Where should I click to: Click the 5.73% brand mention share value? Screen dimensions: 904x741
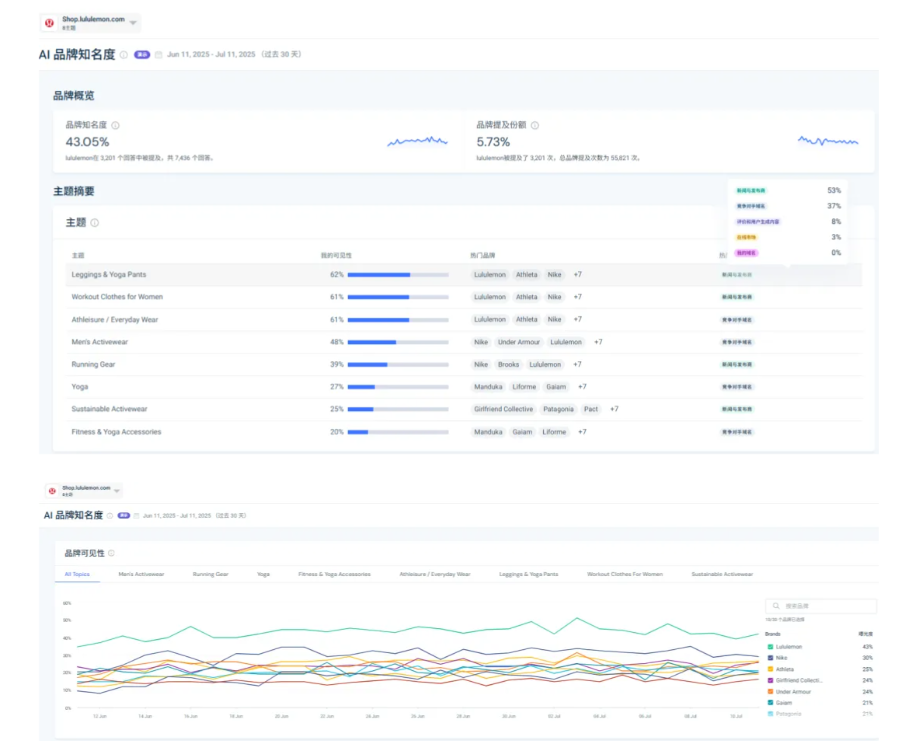point(493,142)
